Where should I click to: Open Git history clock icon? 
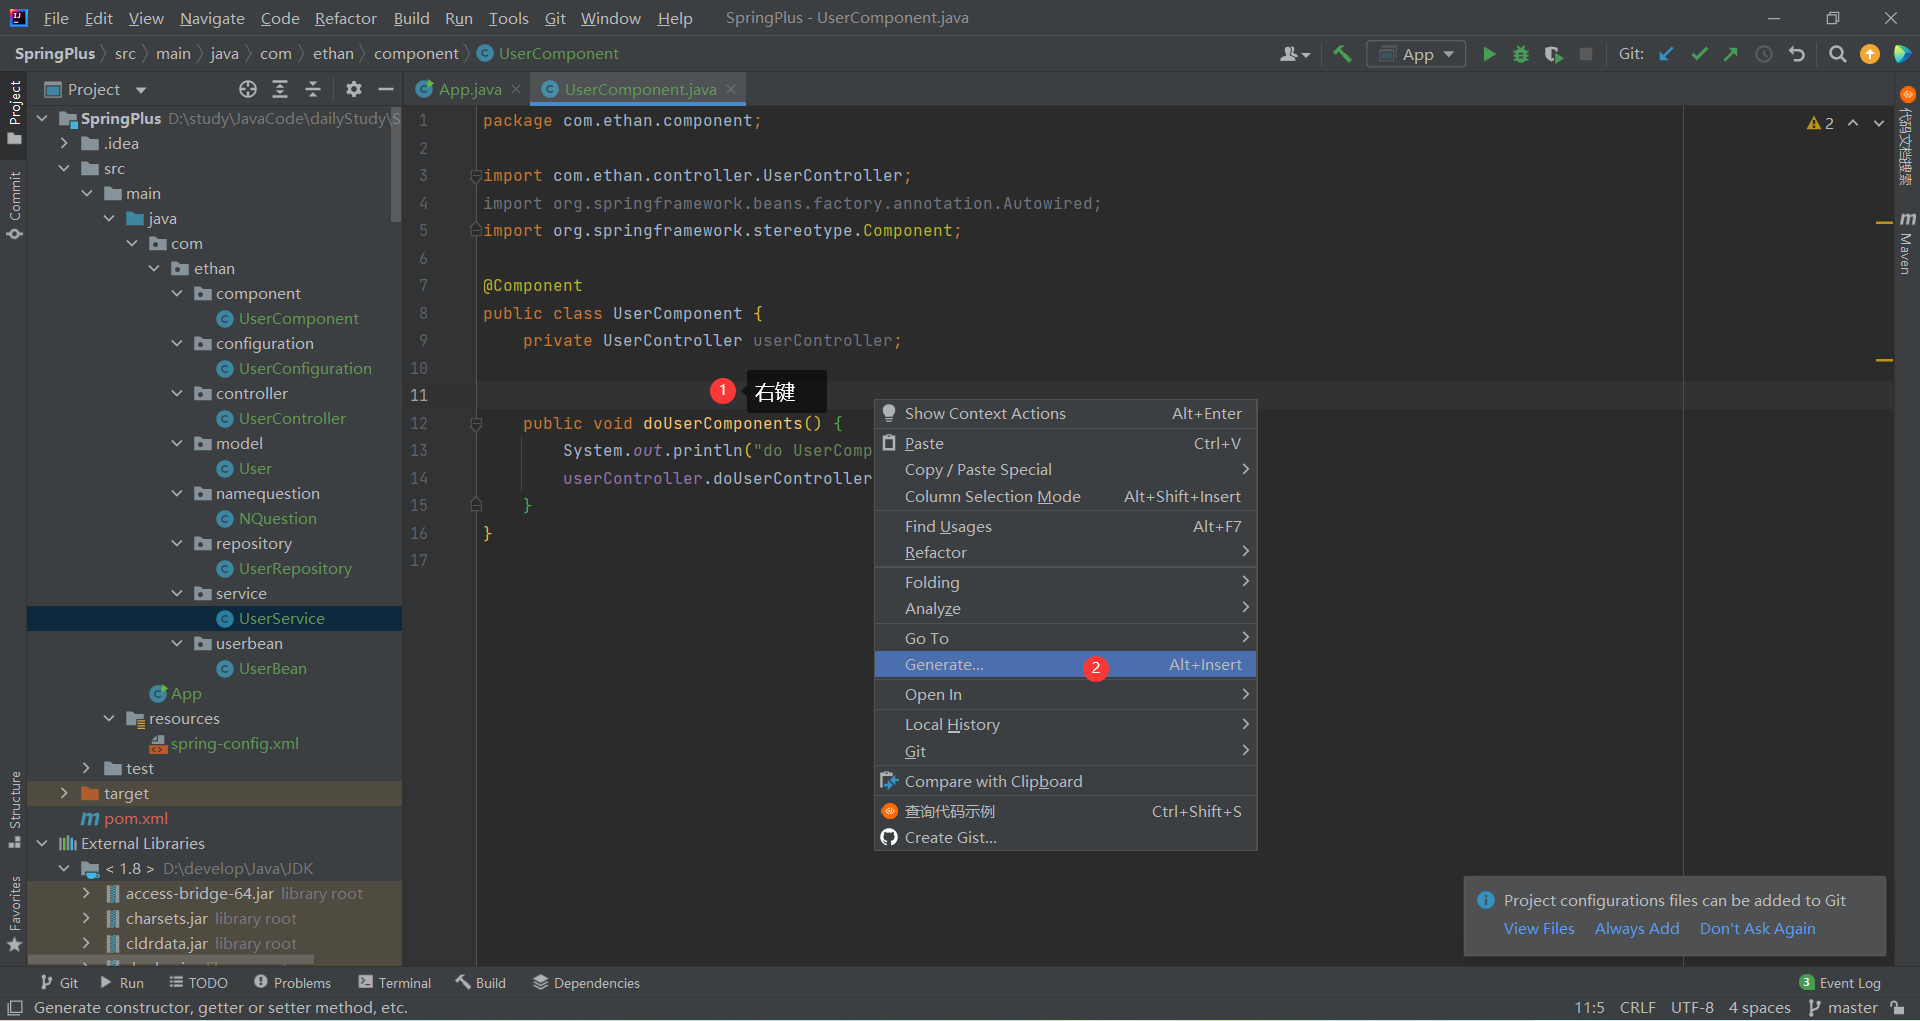[1764, 54]
